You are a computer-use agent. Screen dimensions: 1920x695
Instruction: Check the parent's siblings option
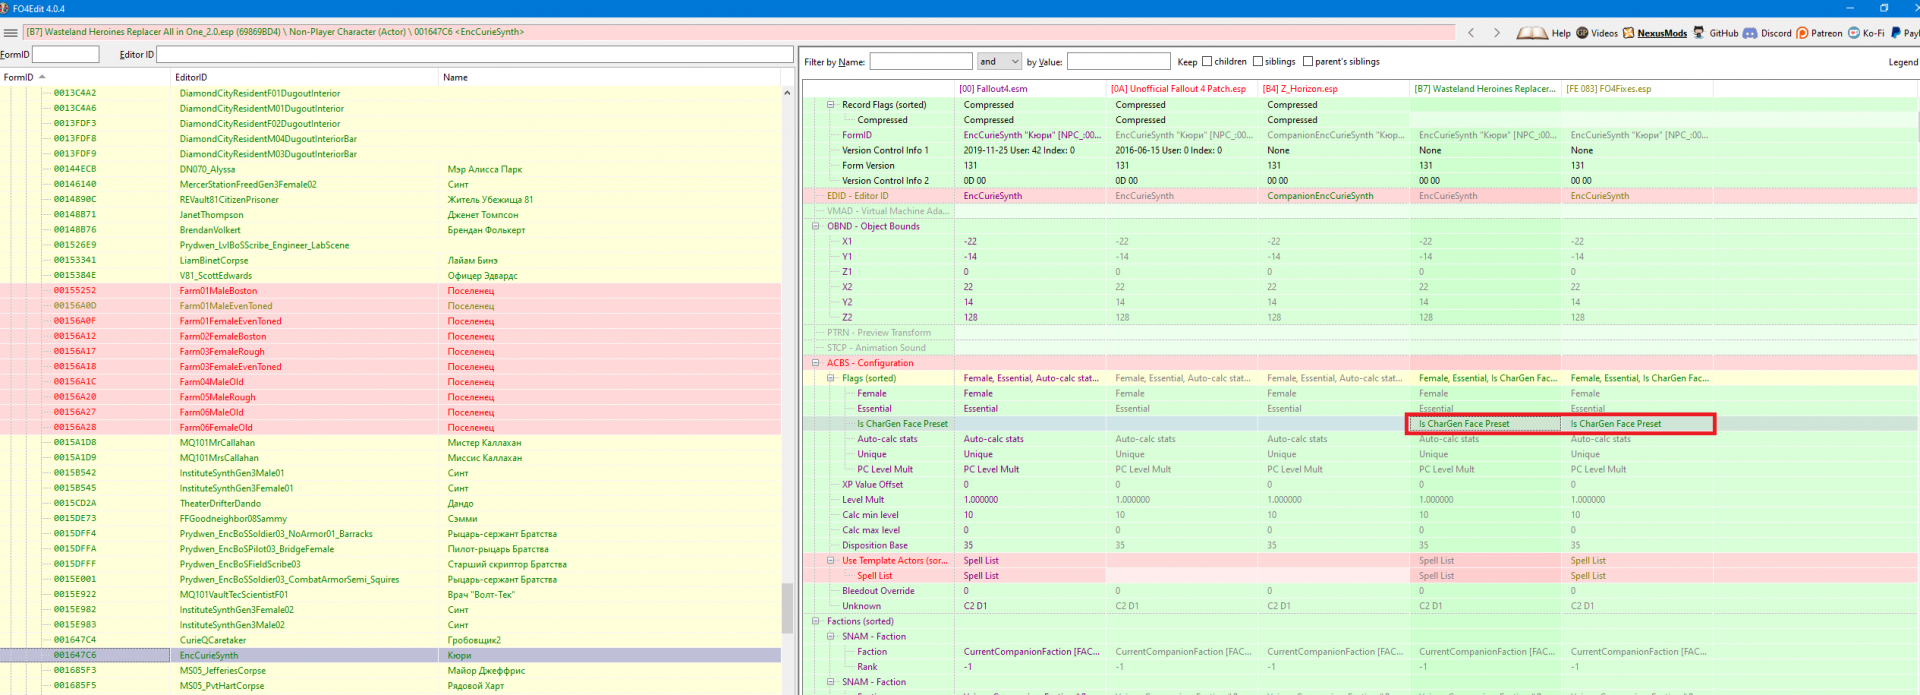pyautogui.click(x=1308, y=62)
